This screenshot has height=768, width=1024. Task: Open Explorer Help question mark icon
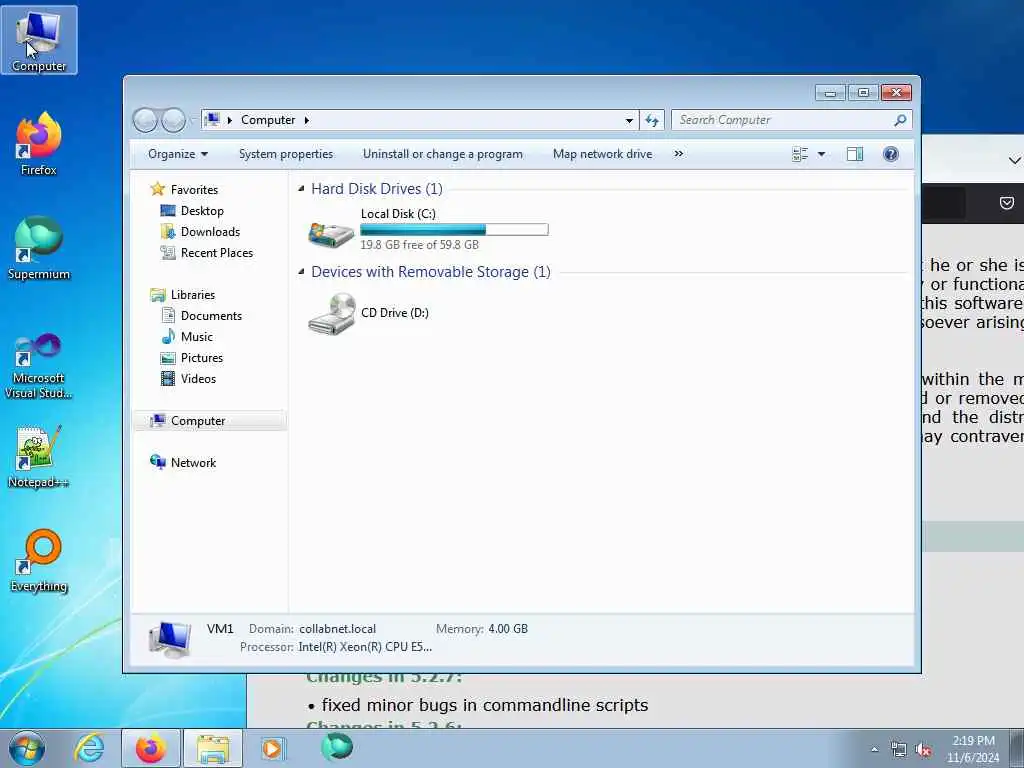[891, 154]
